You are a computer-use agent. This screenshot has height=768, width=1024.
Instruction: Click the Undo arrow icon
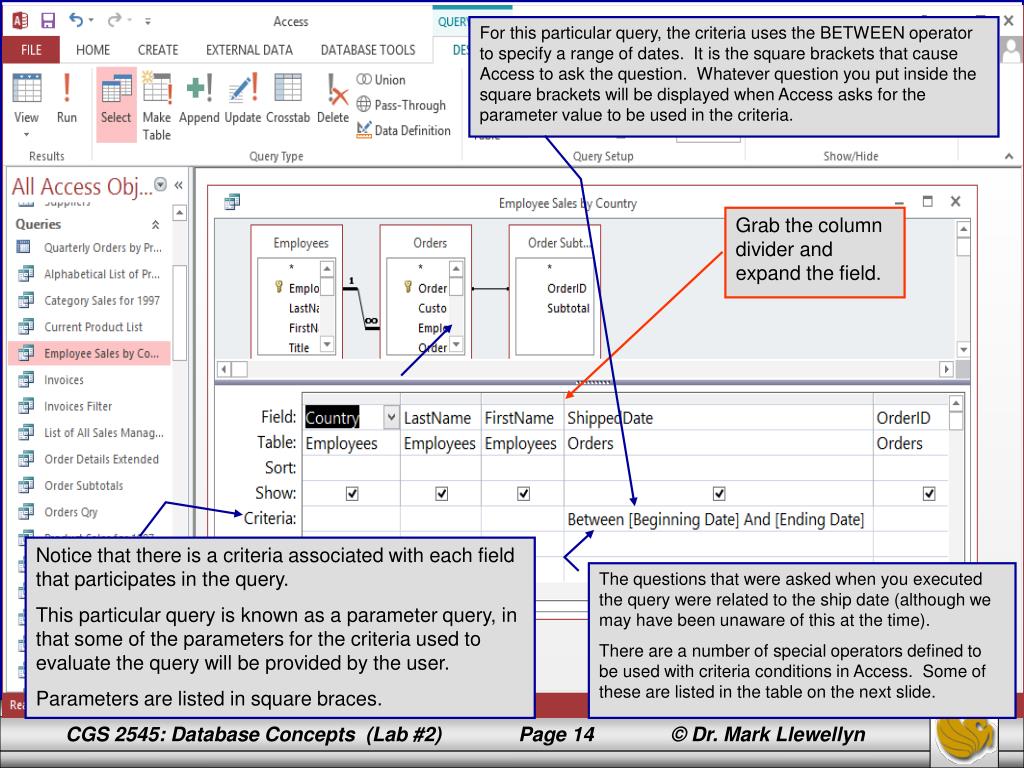(76, 20)
